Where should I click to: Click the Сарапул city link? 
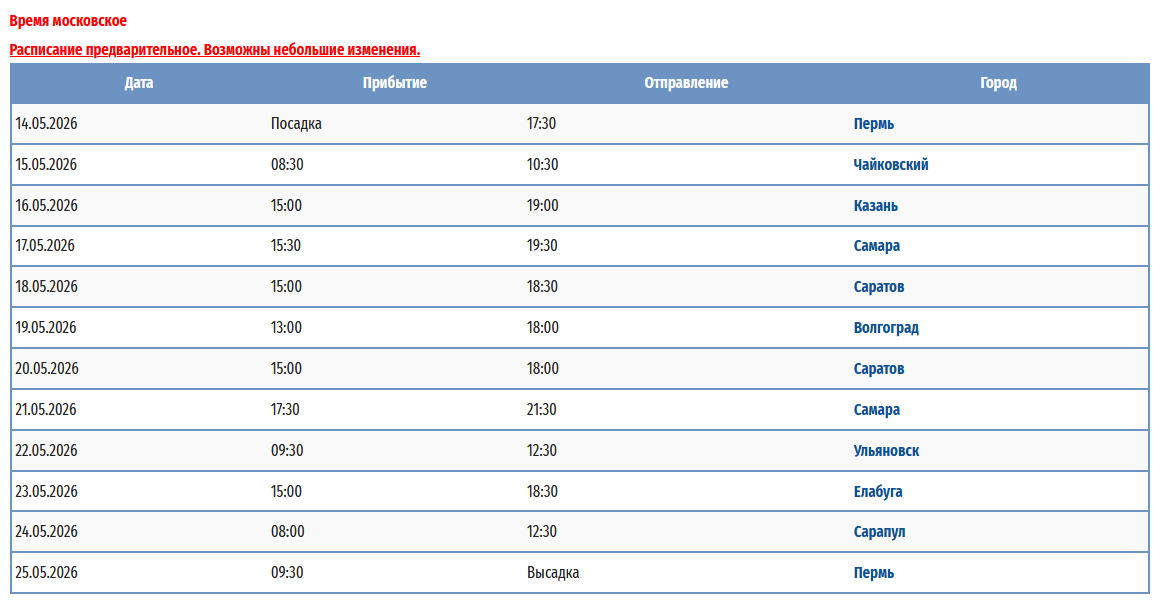click(879, 532)
